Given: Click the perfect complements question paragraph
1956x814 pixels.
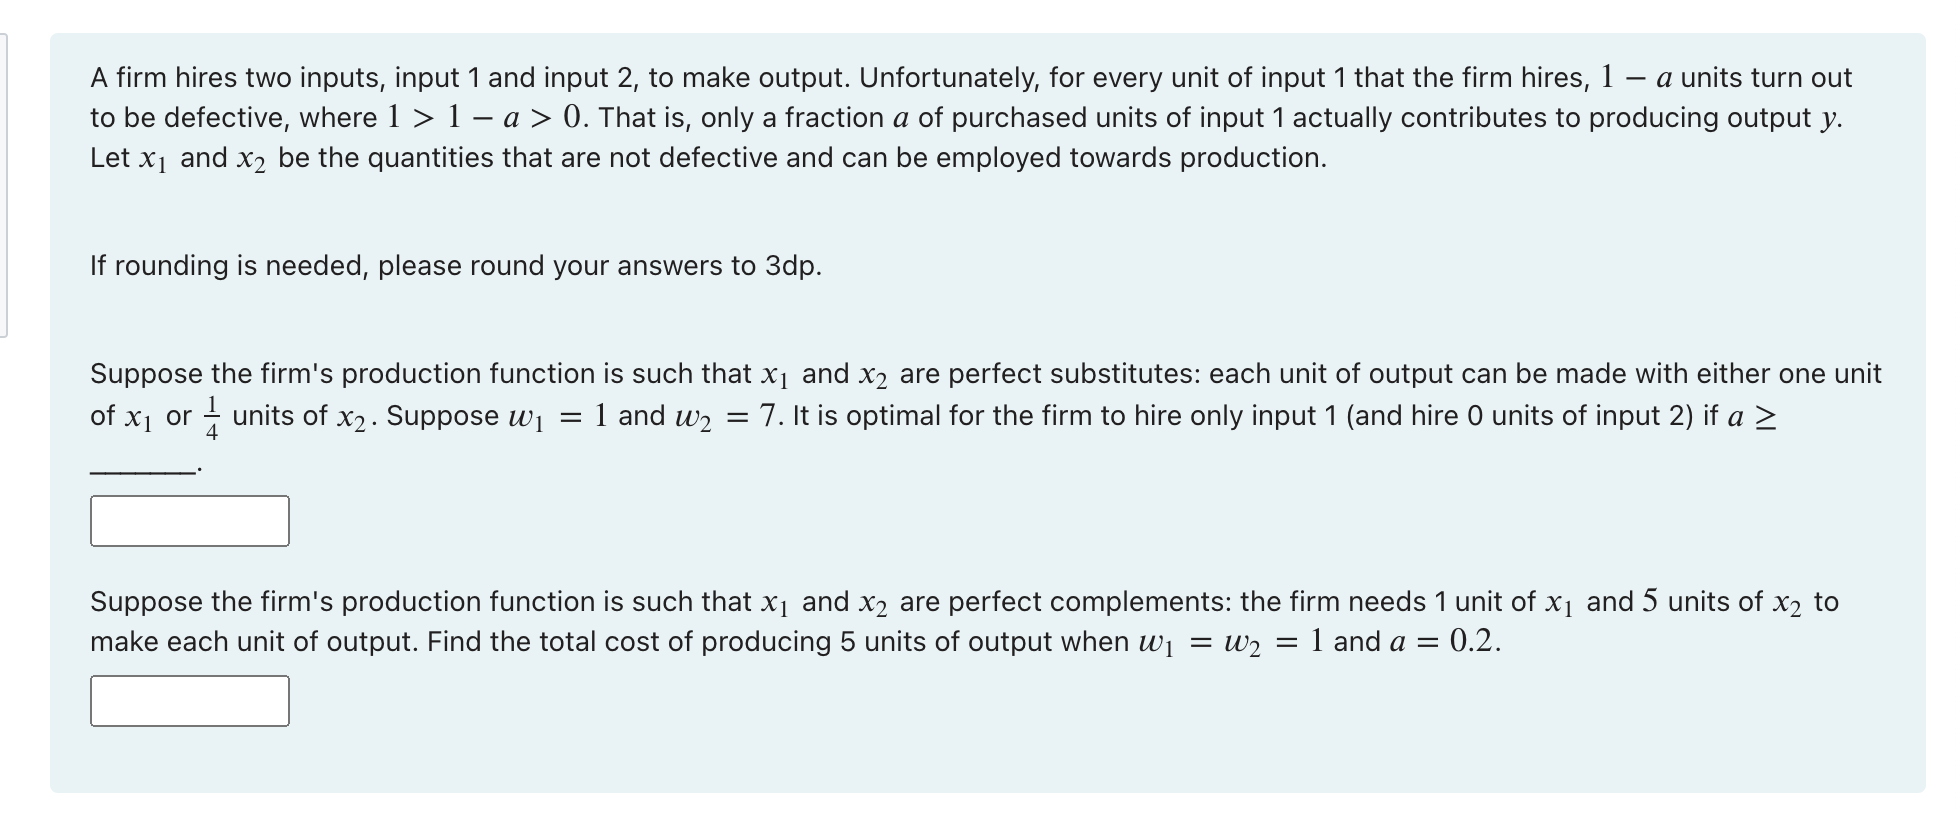Looking at the screenshot, I should click(900, 620).
